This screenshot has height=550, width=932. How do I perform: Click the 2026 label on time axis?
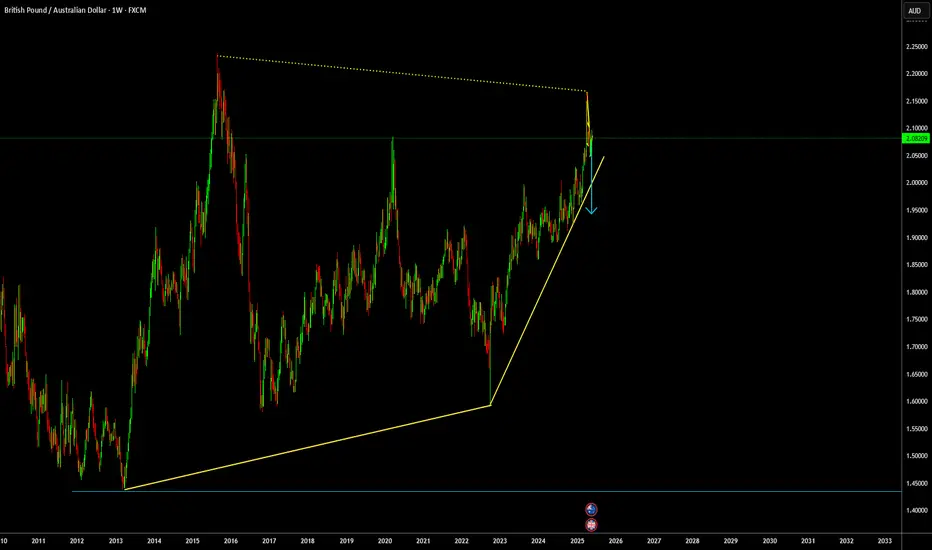[x=616, y=541]
